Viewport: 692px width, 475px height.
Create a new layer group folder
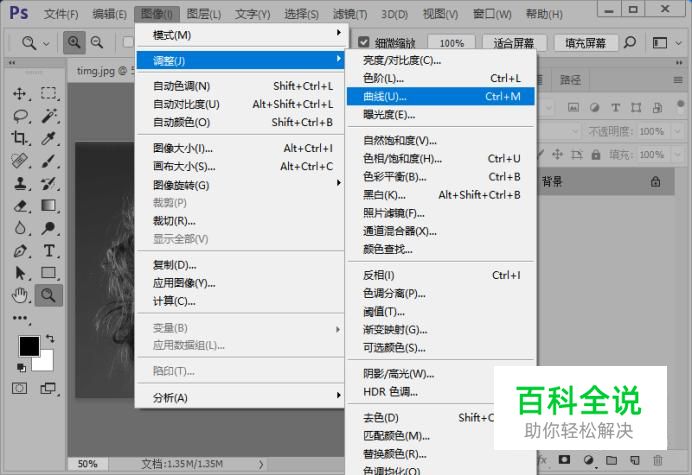click(611, 460)
